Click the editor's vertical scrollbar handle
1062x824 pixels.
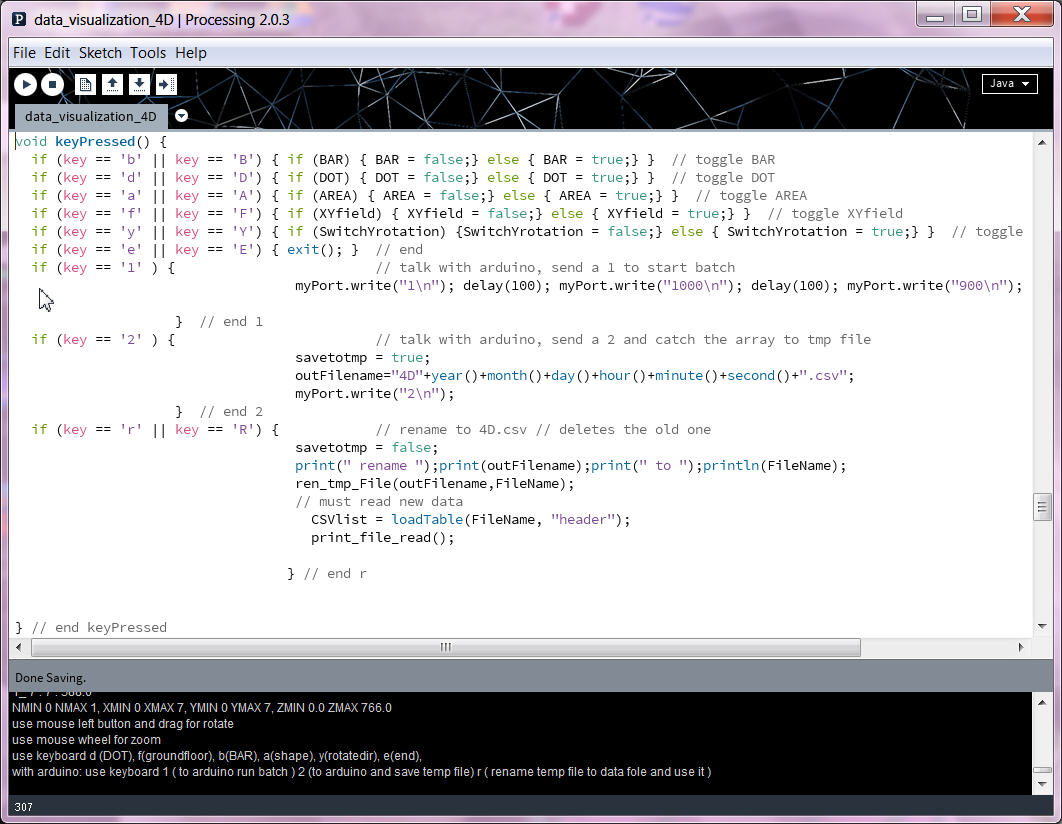(1041, 507)
